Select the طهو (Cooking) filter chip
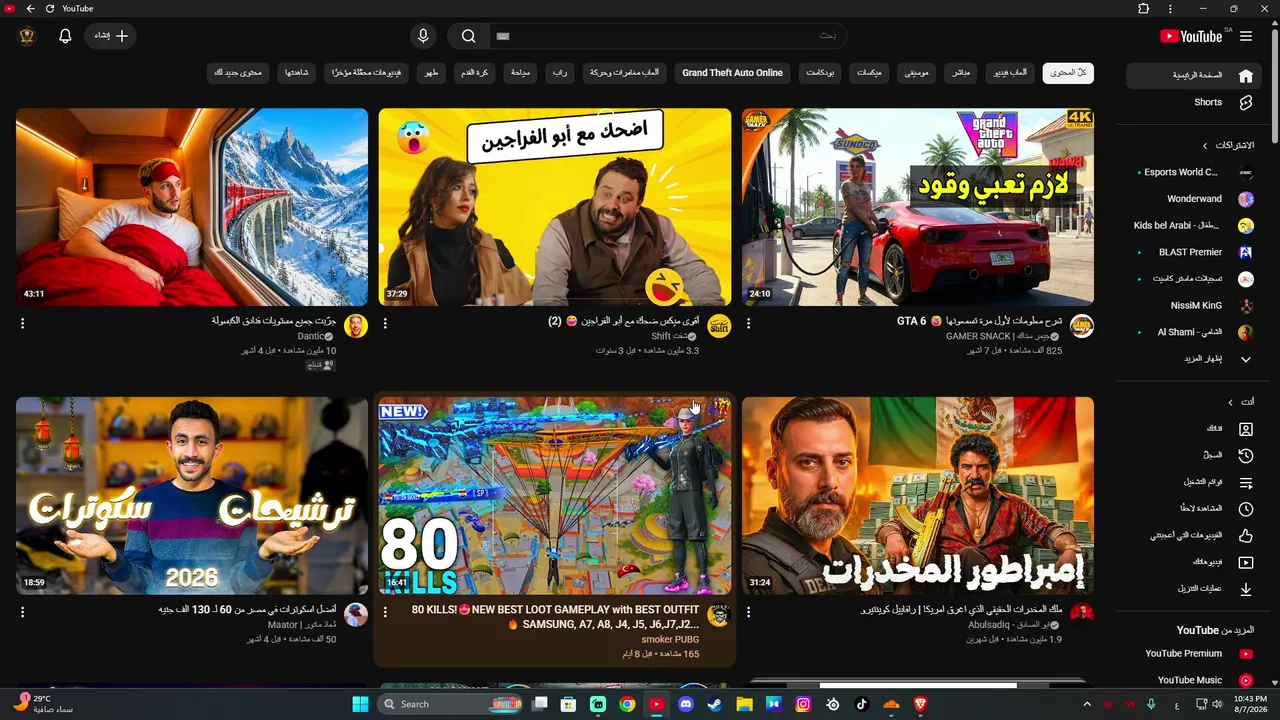 (431, 73)
